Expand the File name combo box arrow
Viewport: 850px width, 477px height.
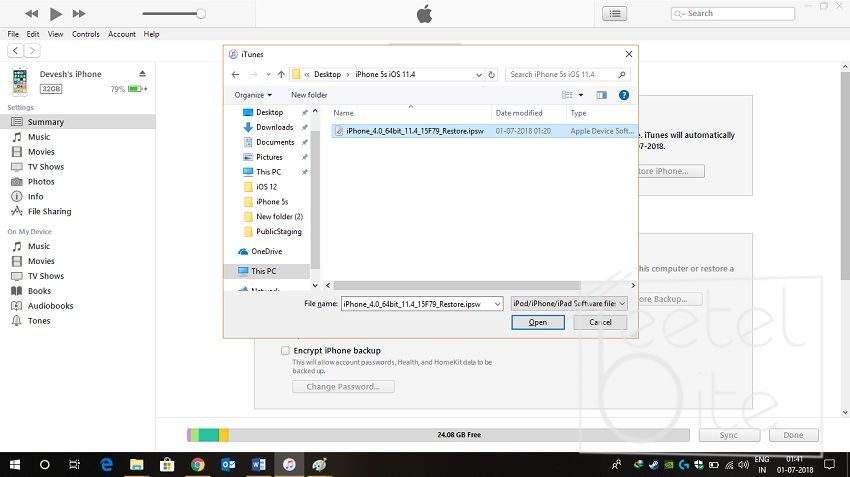497,303
